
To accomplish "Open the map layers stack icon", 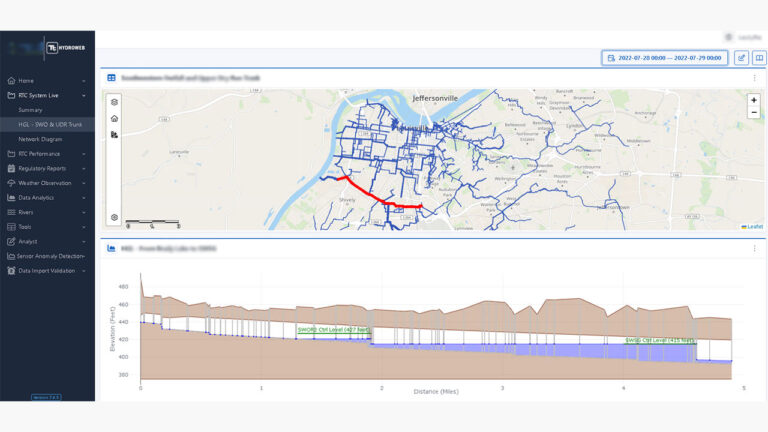I will click(114, 102).
